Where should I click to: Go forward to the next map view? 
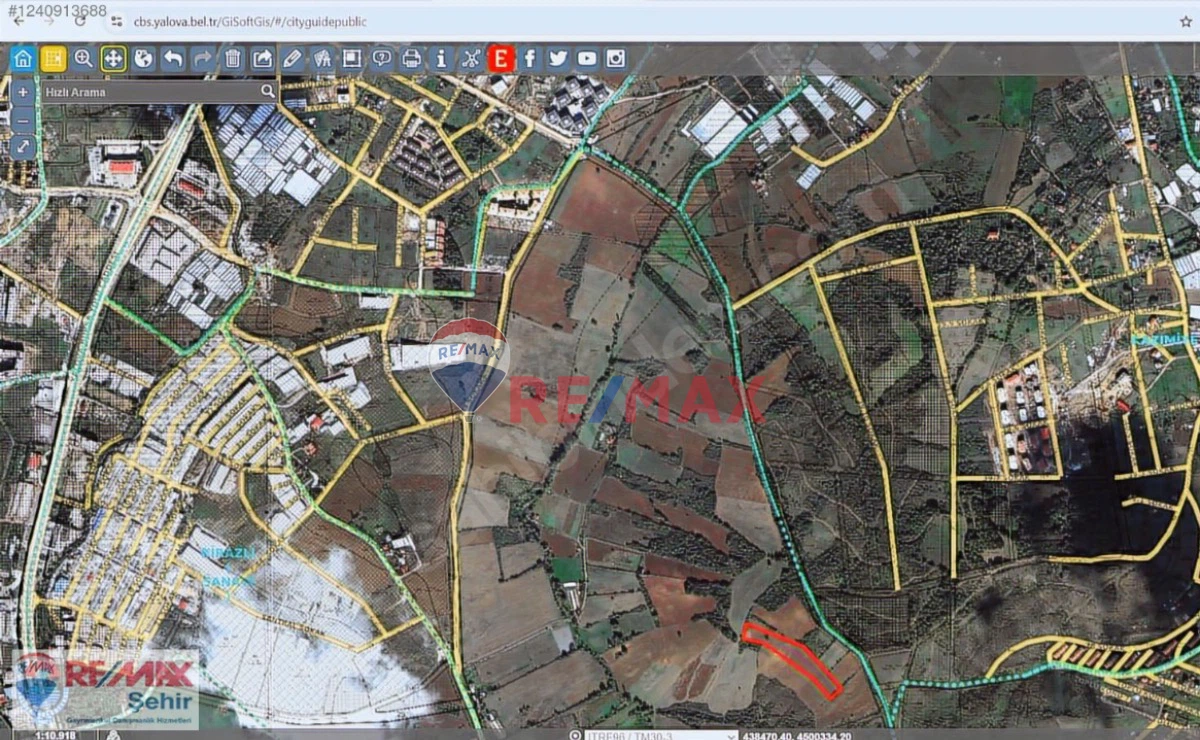coord(203,59)
